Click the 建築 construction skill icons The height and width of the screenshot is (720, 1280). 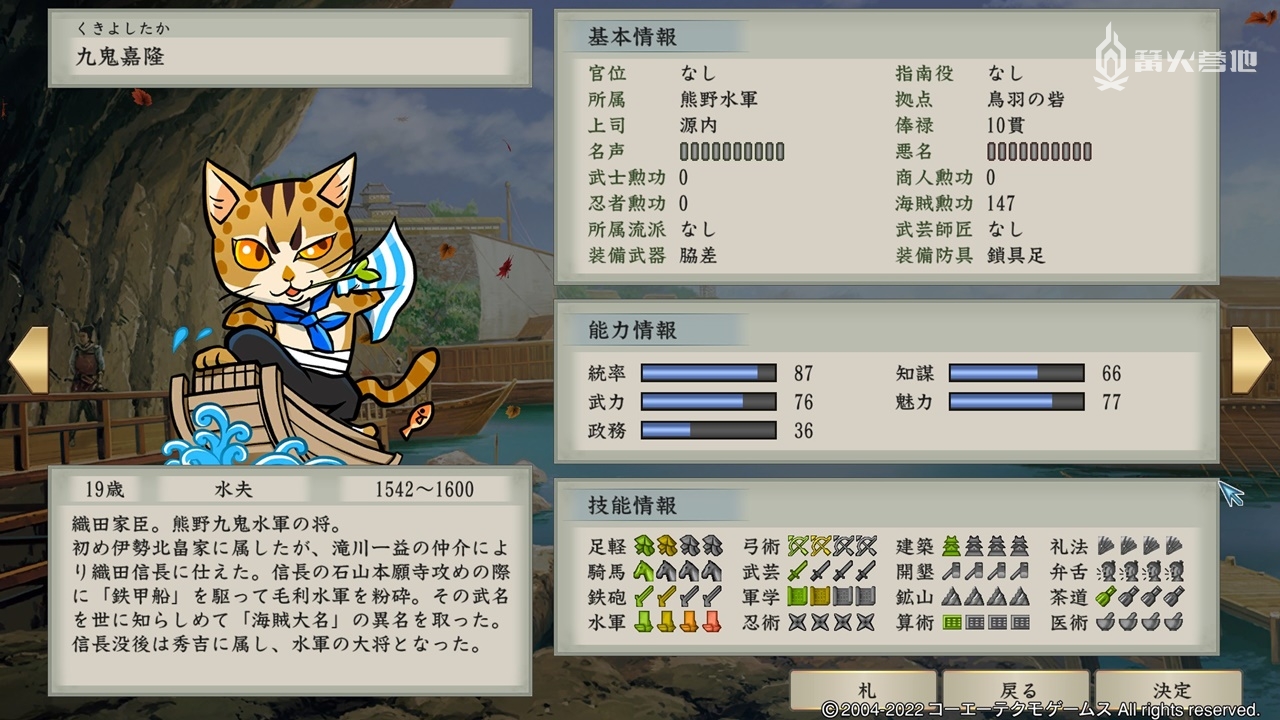[985, 546]
